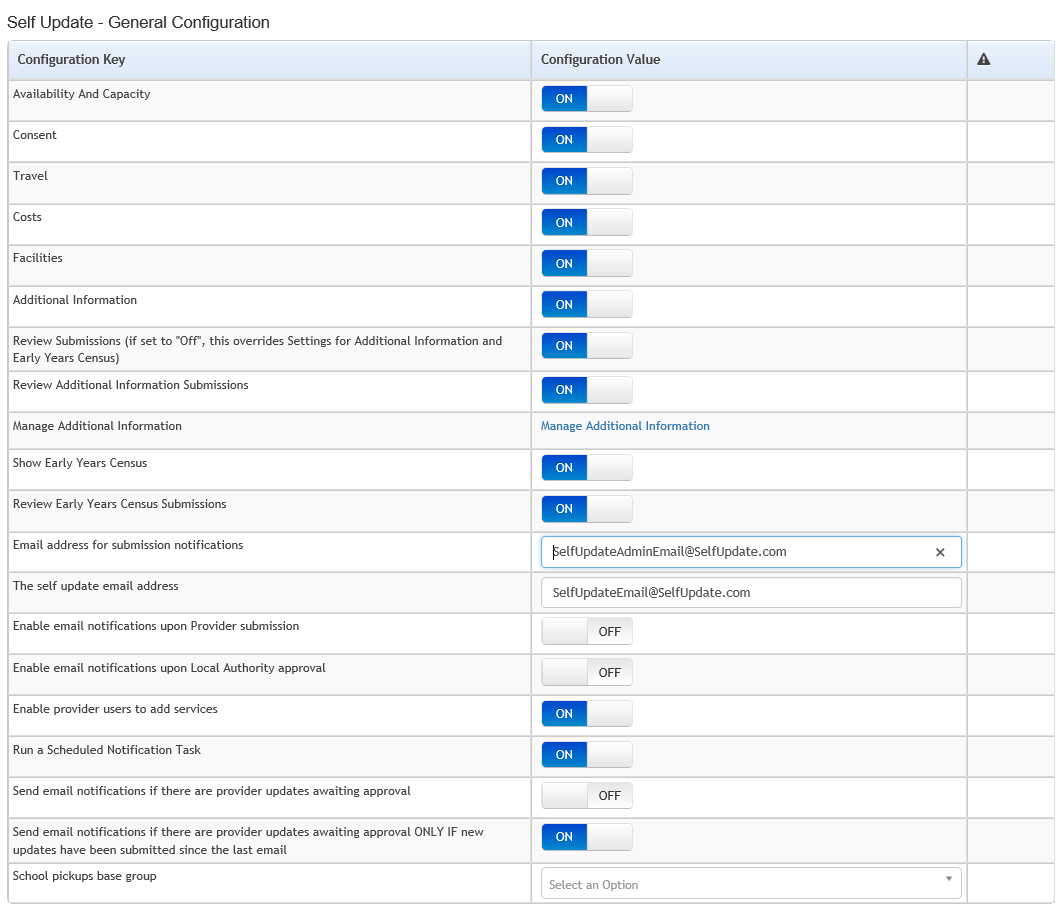The image size is (1063, 907).
Task: Toggle the Availability And Capacity switch
Action: pos(586,99)
